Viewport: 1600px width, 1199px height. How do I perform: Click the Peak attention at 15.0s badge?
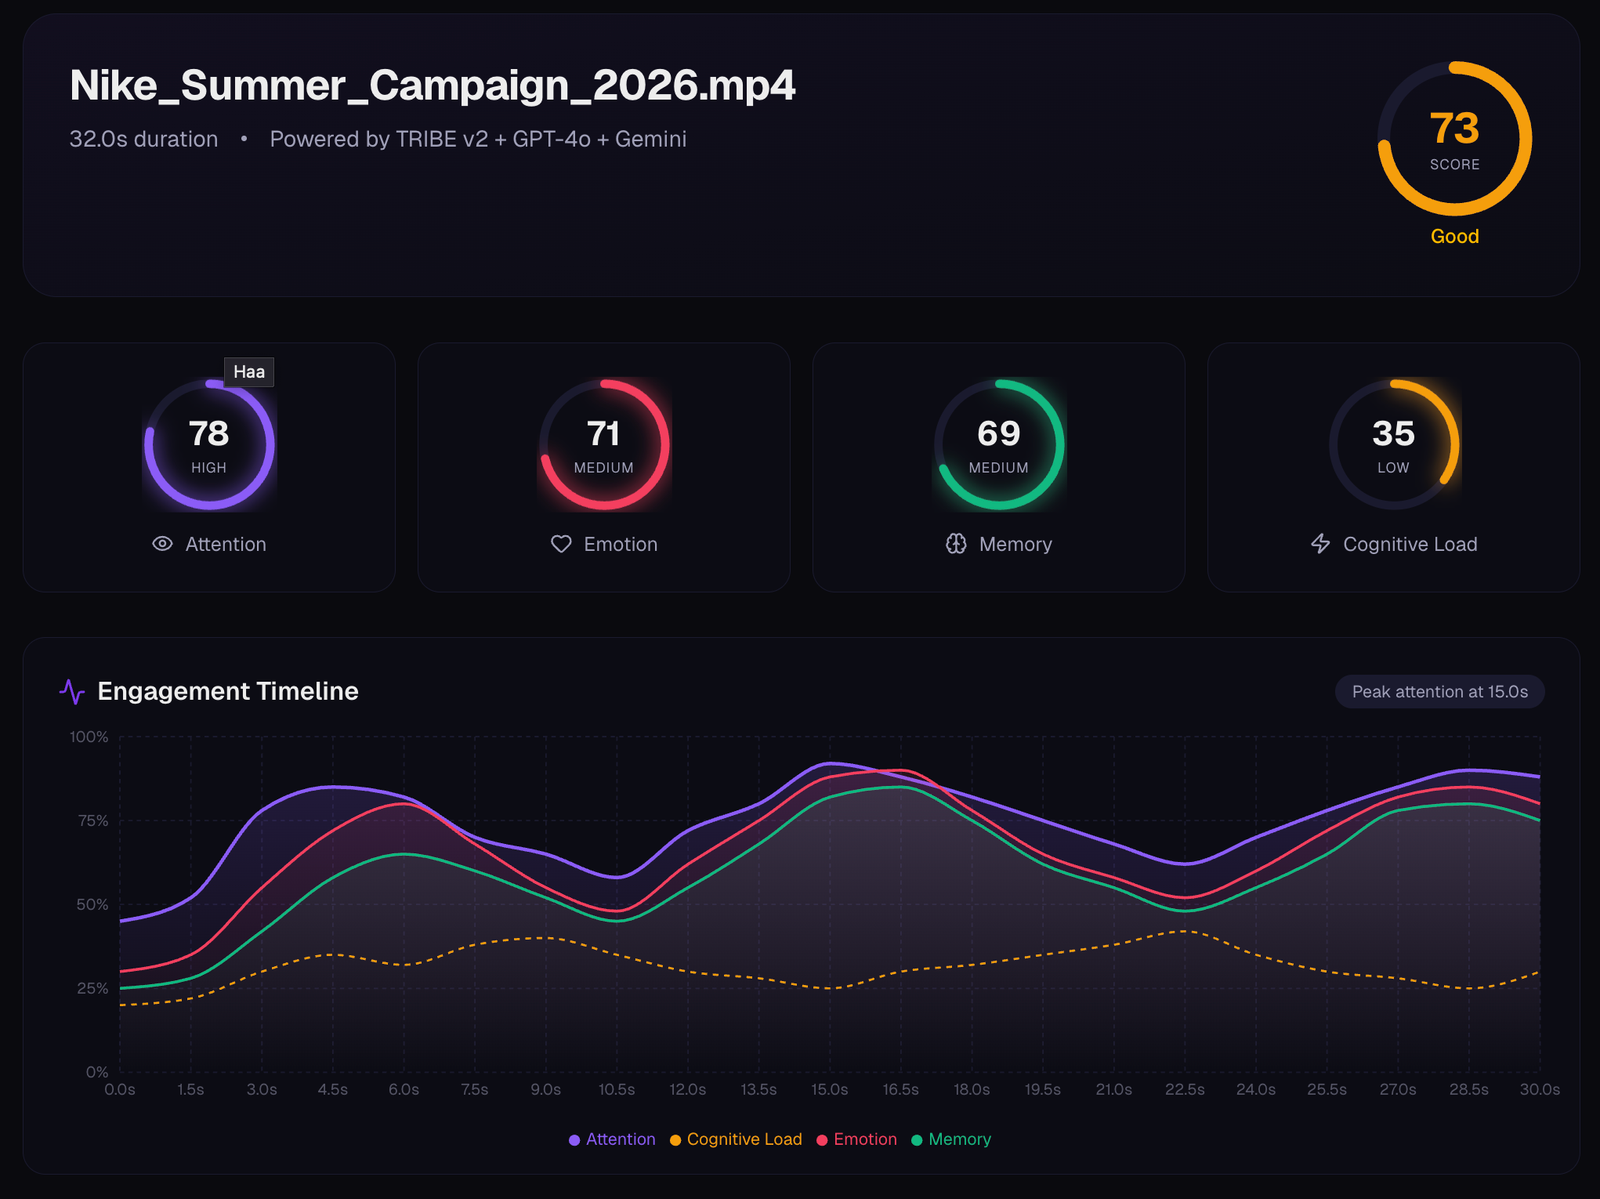[1439, 692]
